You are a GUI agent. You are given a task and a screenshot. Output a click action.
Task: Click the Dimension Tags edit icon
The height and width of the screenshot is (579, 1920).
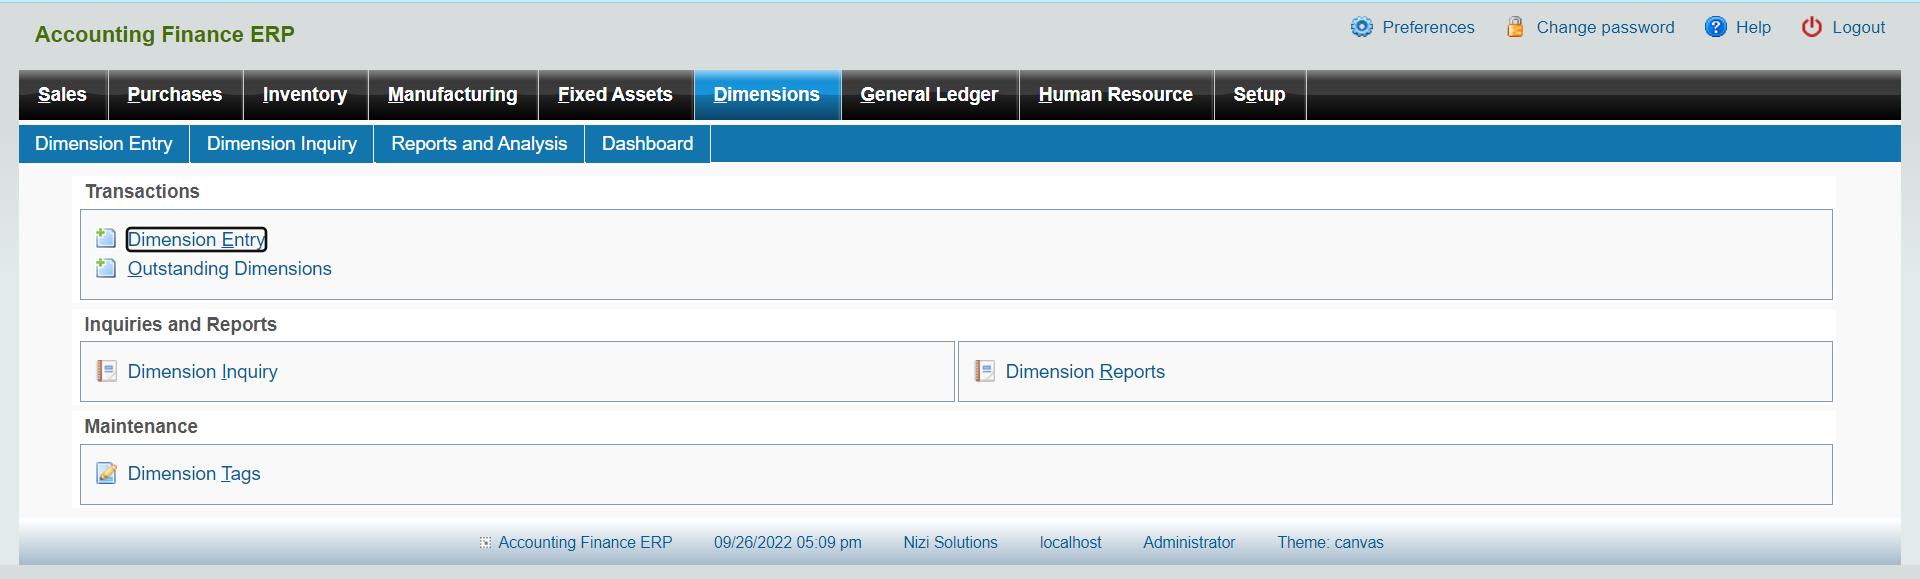coord(106,473)
